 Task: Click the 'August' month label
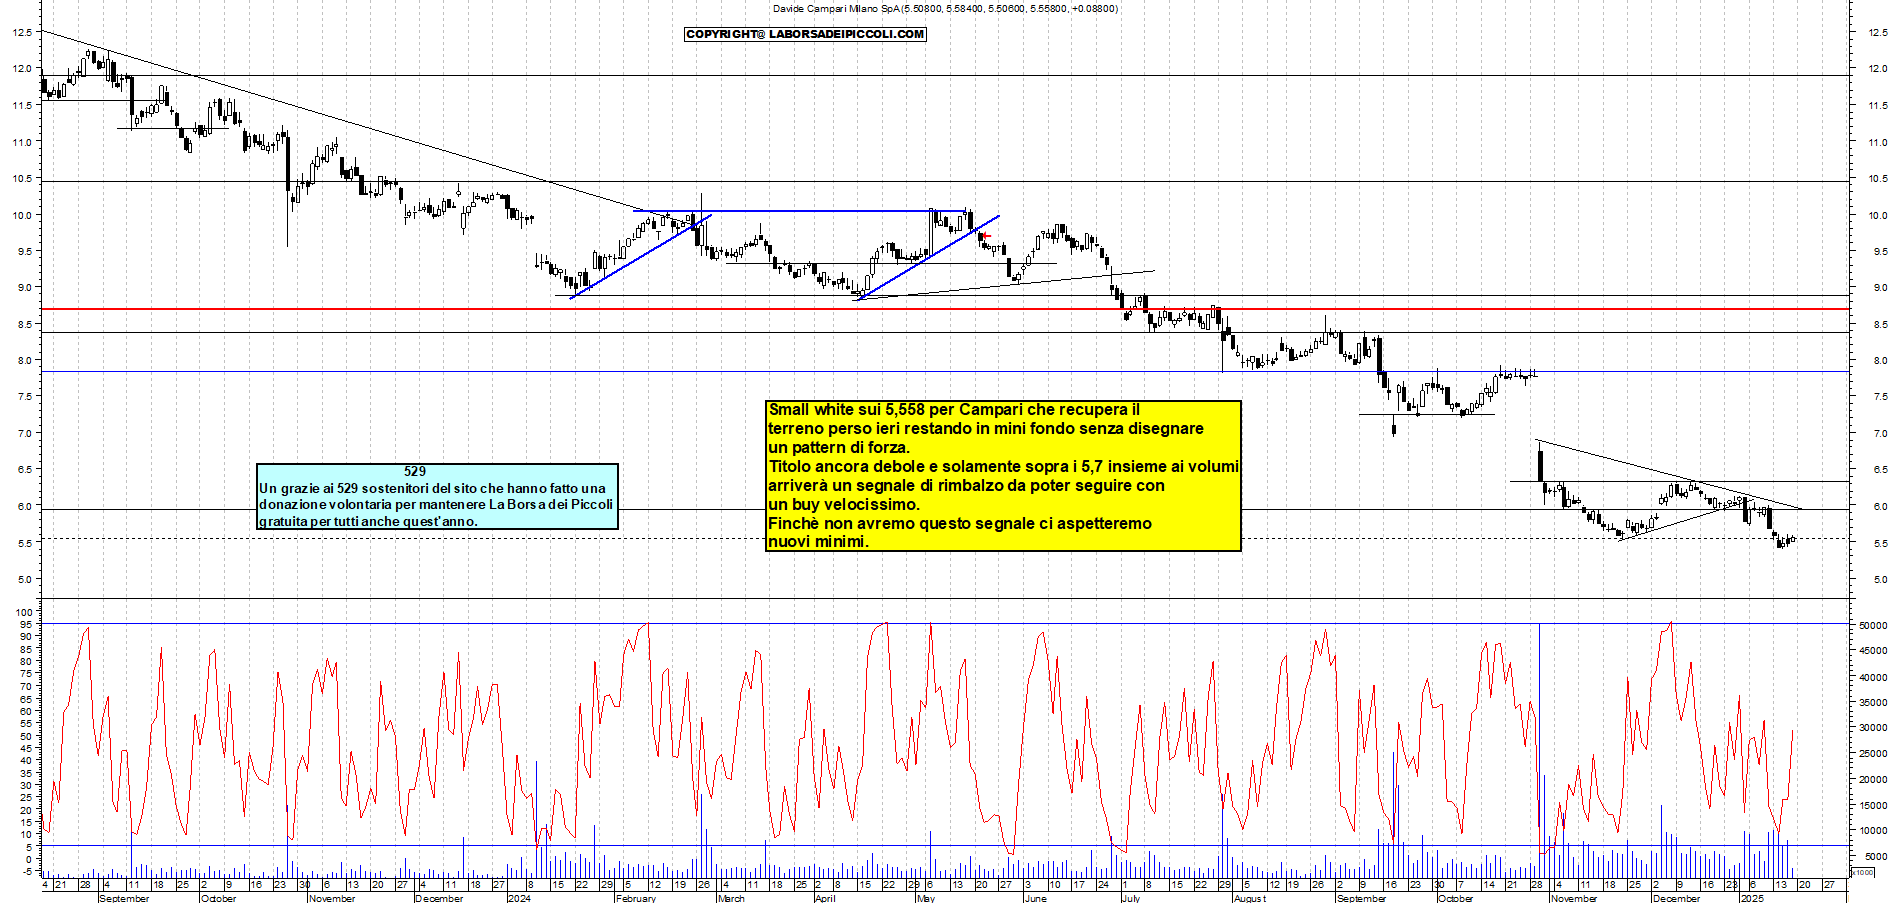point(1249,898)
